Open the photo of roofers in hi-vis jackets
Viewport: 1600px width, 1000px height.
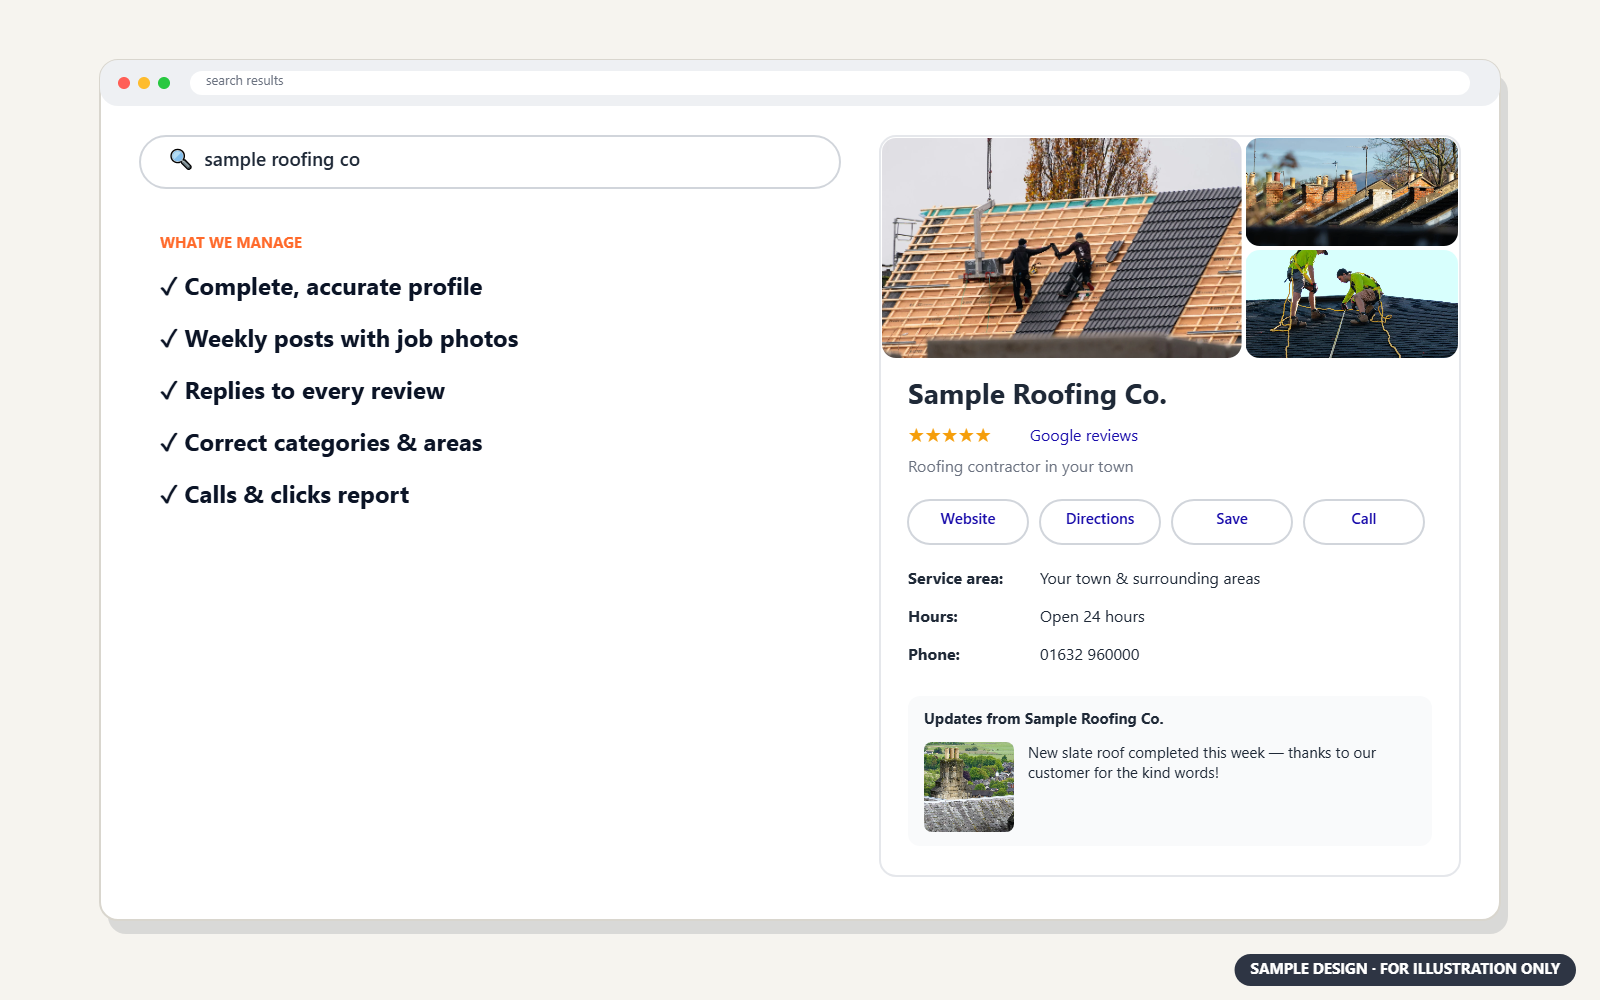click(x=1352, y=304)
